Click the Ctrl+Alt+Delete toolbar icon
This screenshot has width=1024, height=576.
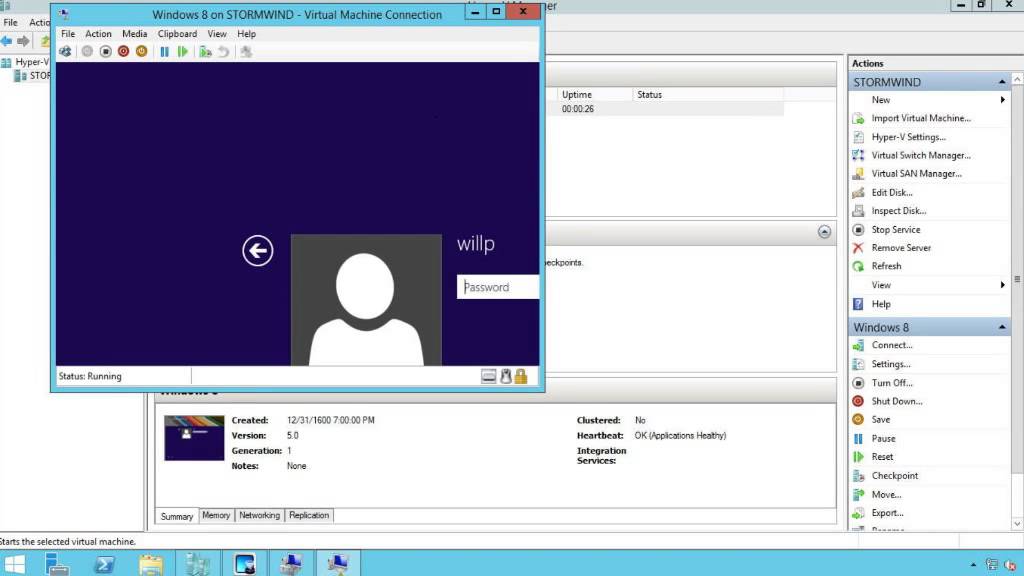point(65,52)
